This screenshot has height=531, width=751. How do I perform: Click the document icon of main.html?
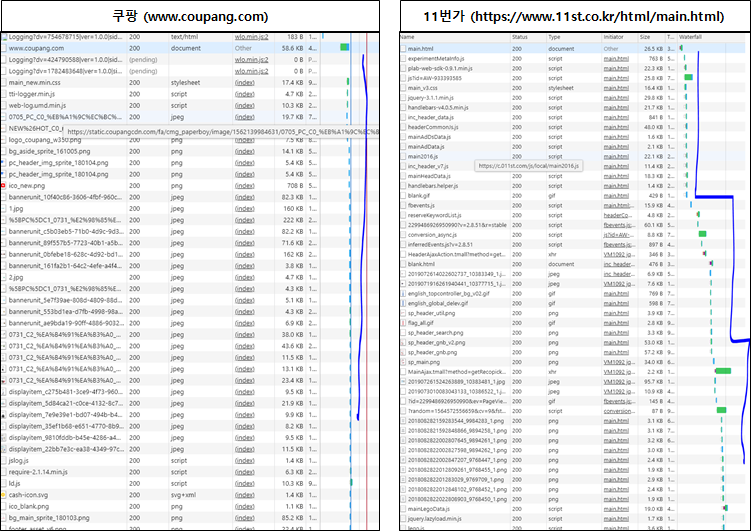click(x=403, y=48)
